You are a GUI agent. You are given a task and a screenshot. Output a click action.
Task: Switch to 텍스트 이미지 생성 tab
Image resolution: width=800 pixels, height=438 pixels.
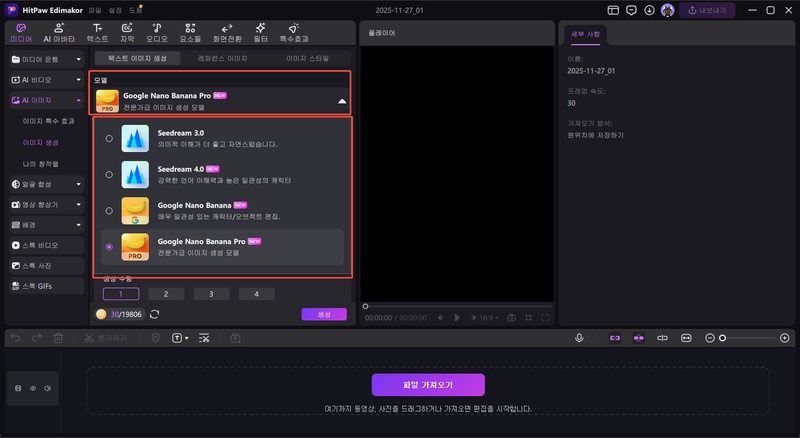pos(137,58)
